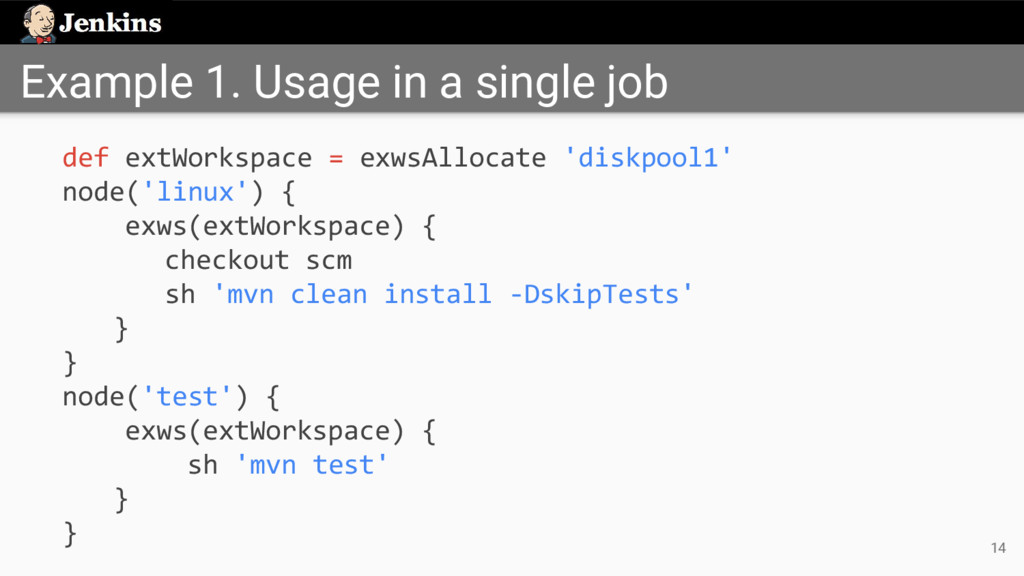
Task: Click the 'node' keyword of the test block
Action: point(92,397)
